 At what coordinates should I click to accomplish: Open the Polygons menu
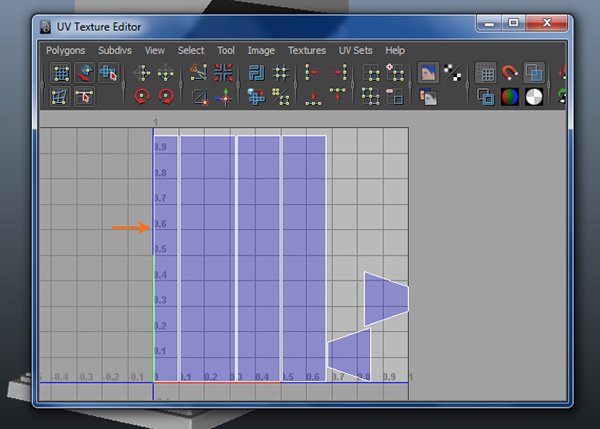[x=65, y=50]
